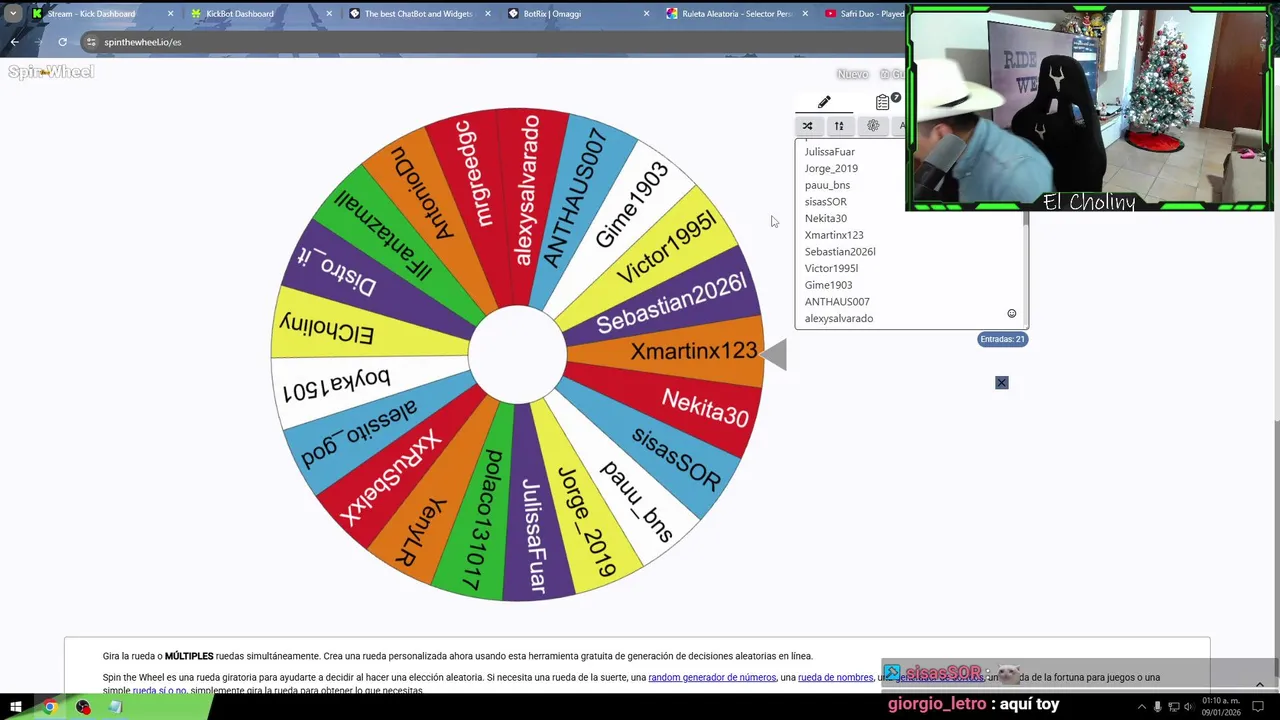Select ANTHAUS007 in the entries list
Viewport: 1280px width, 720px height.
pyautogui.click(x=837, y=302)
